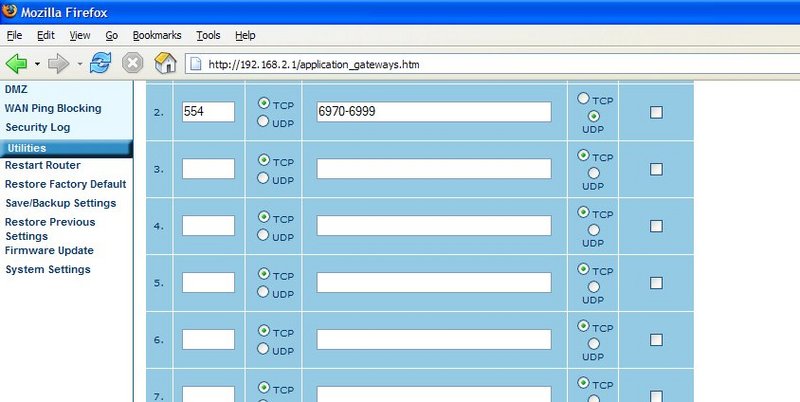Click the Firefox logo in title bar
This screenshot has width=800, height=402.
(10, 11)
